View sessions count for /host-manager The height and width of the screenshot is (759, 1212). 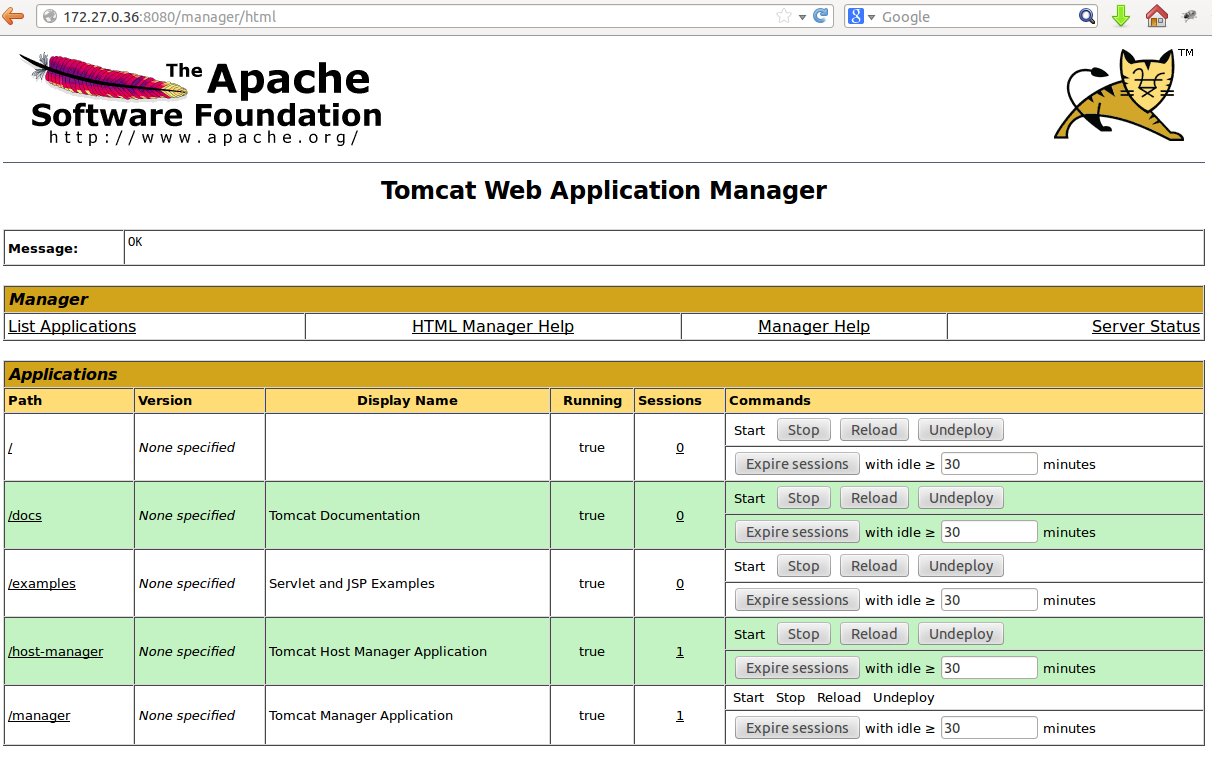coord(680,652)
